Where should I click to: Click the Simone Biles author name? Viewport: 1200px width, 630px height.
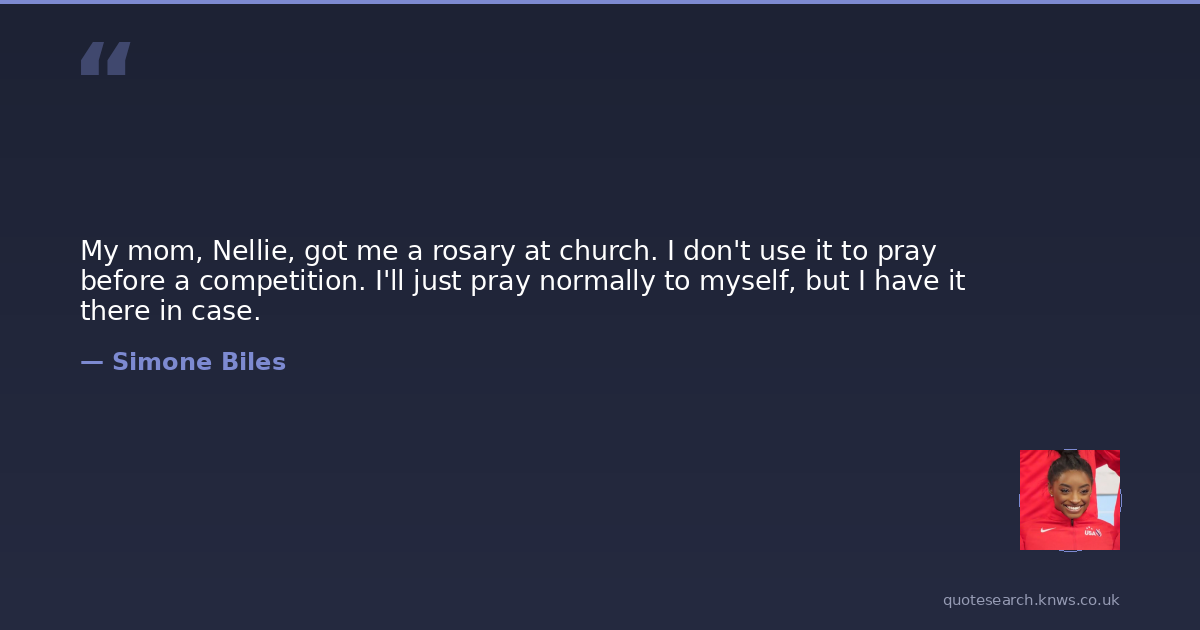point(198,362)
